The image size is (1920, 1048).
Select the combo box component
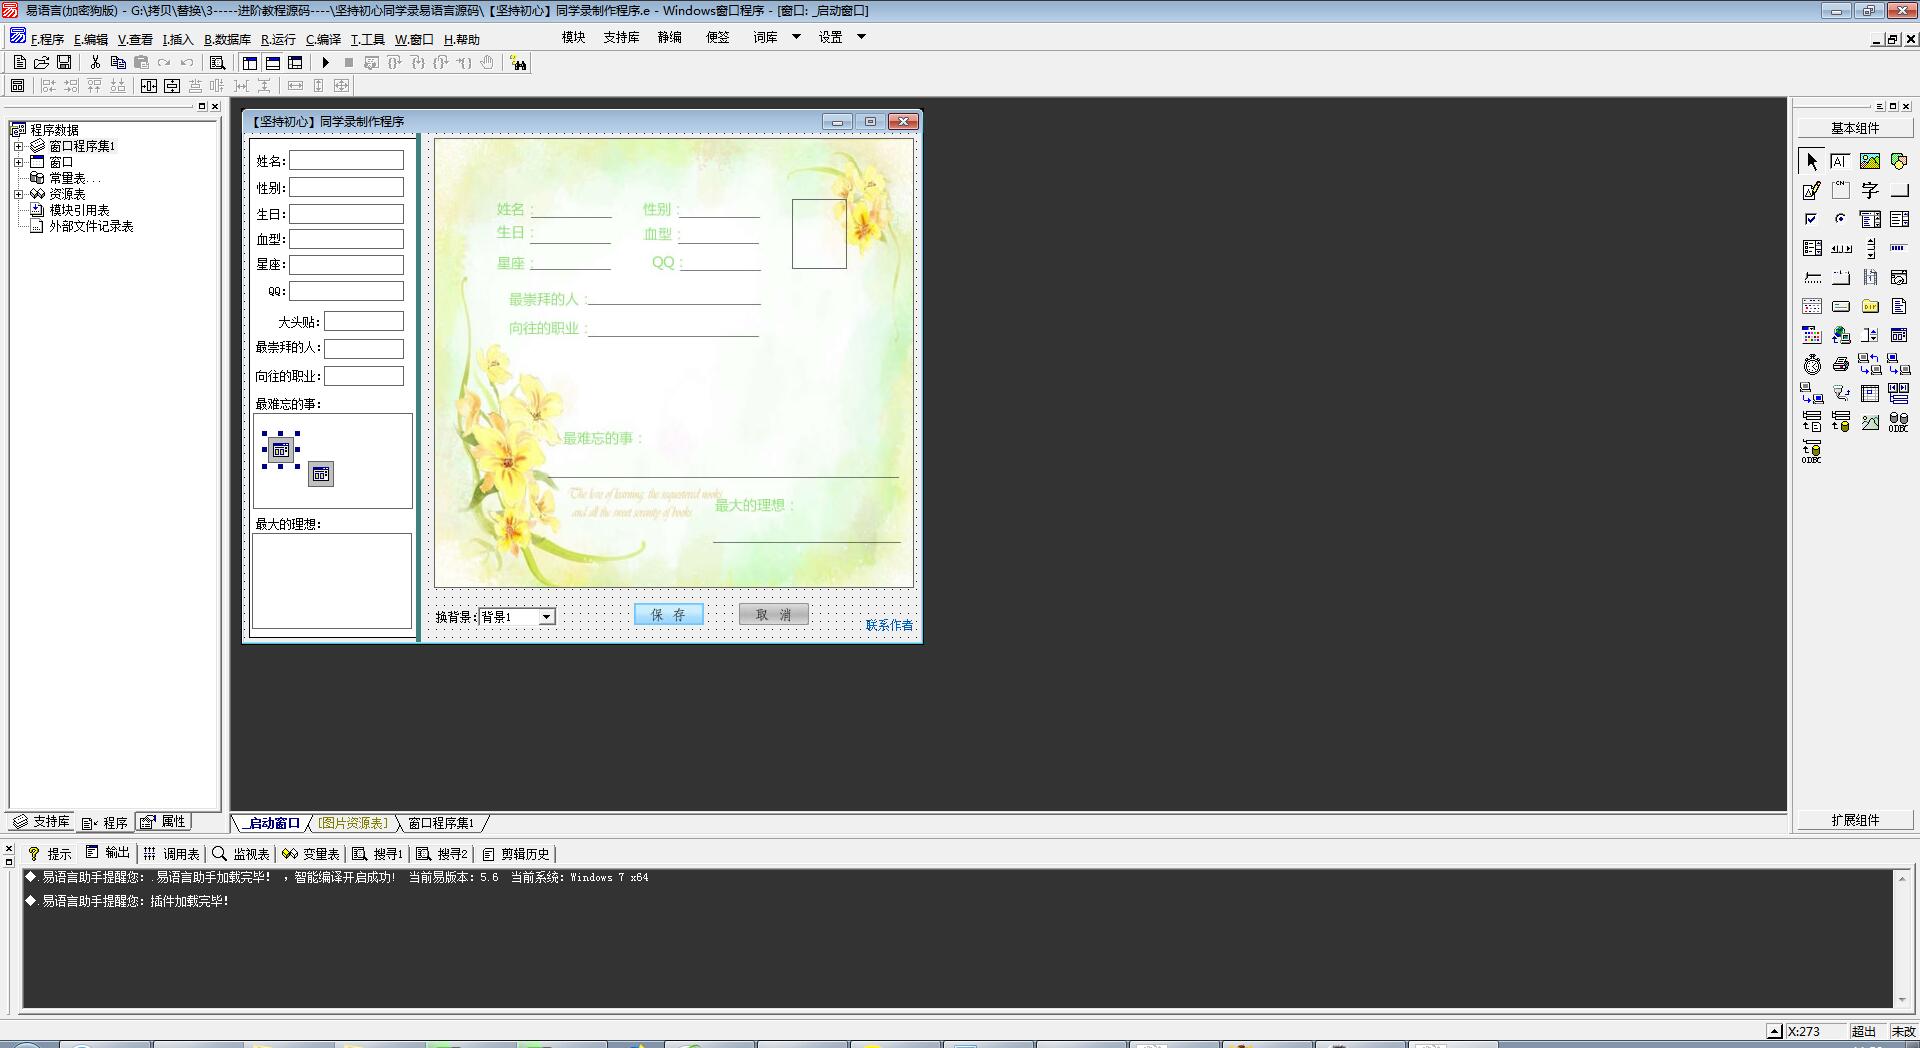click(1869, 219)
